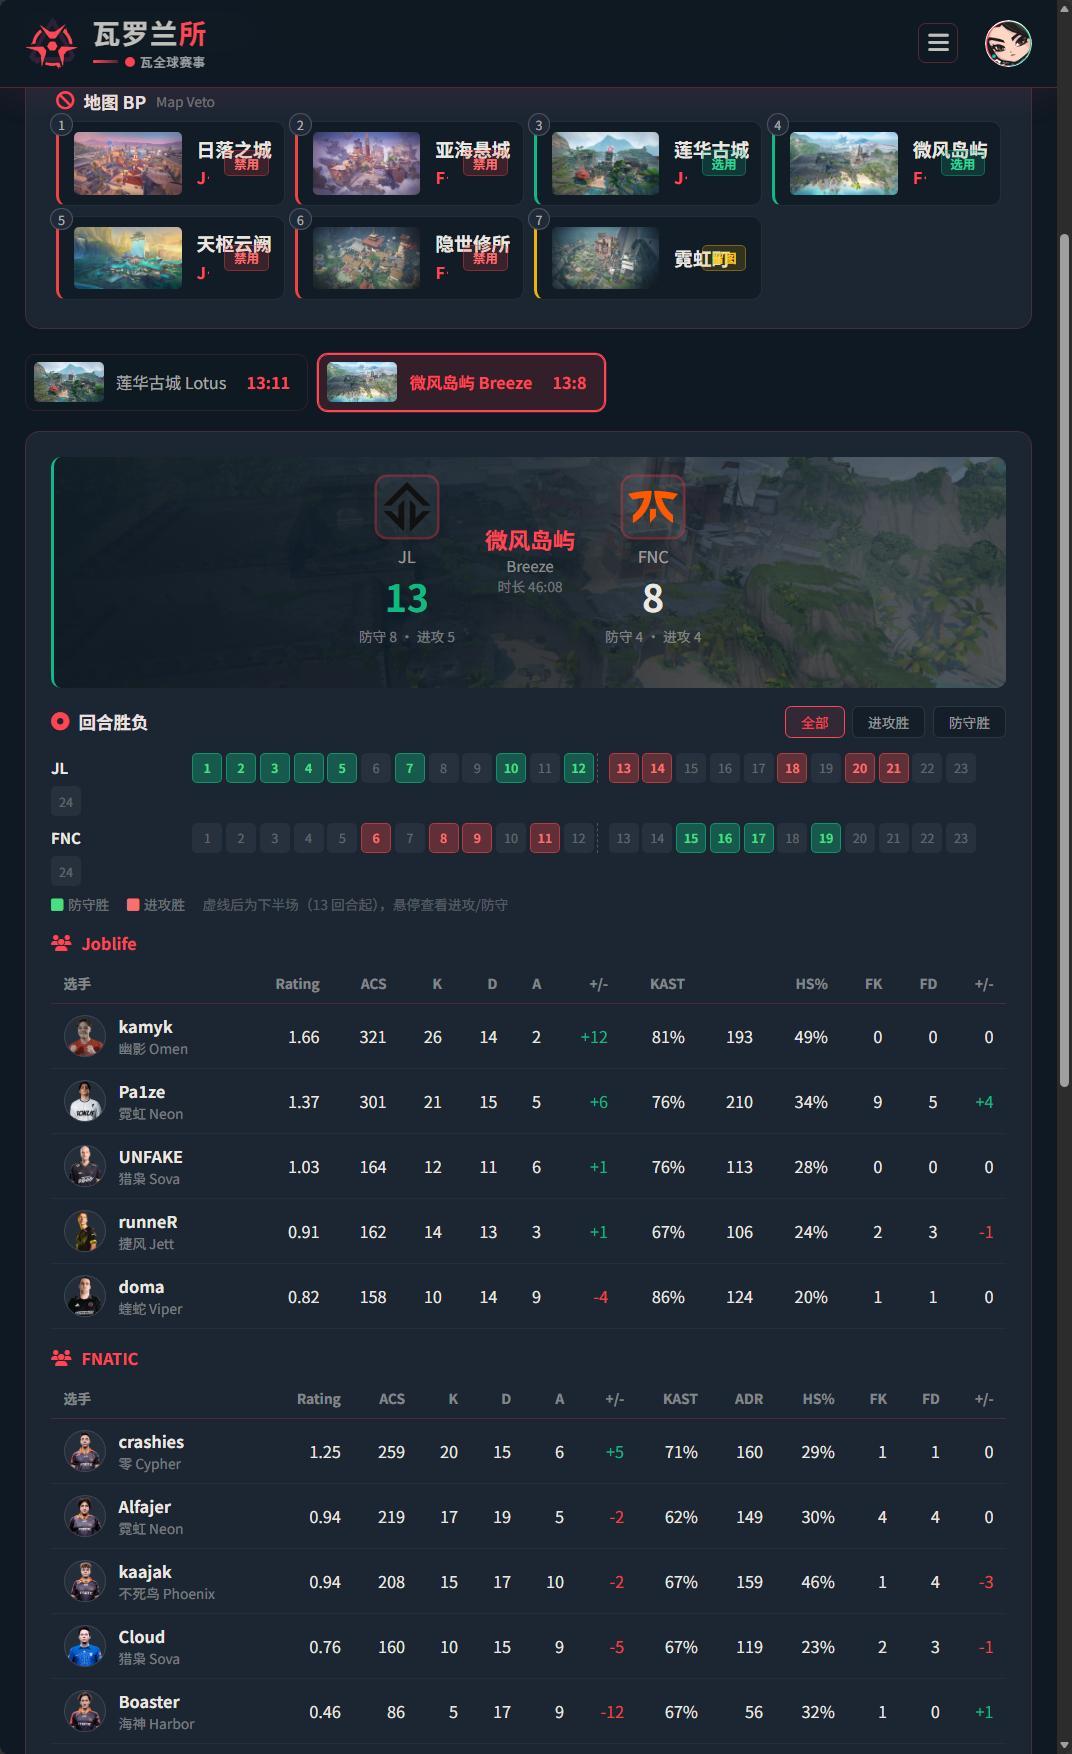
Task: Open the hamburger menu
Action: 938,43
